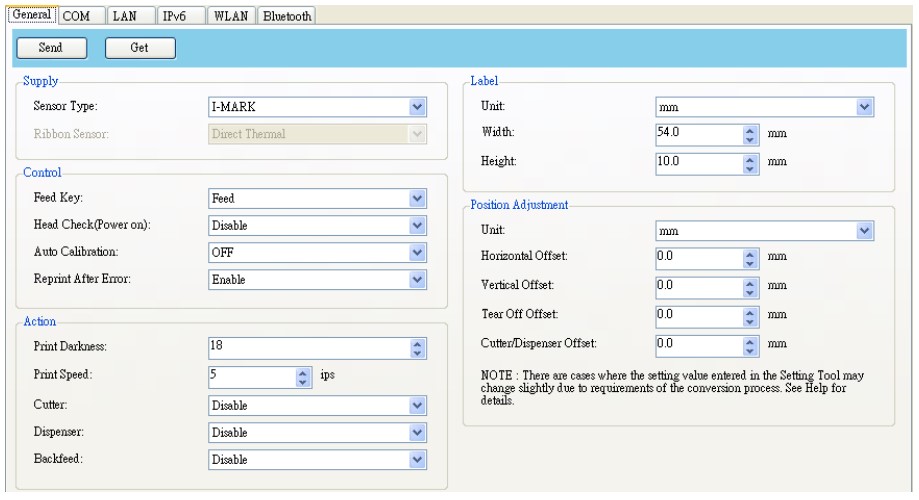This screenshot has height=500, width=919.
Task: Click the Label Height input field
Action: 698,160
